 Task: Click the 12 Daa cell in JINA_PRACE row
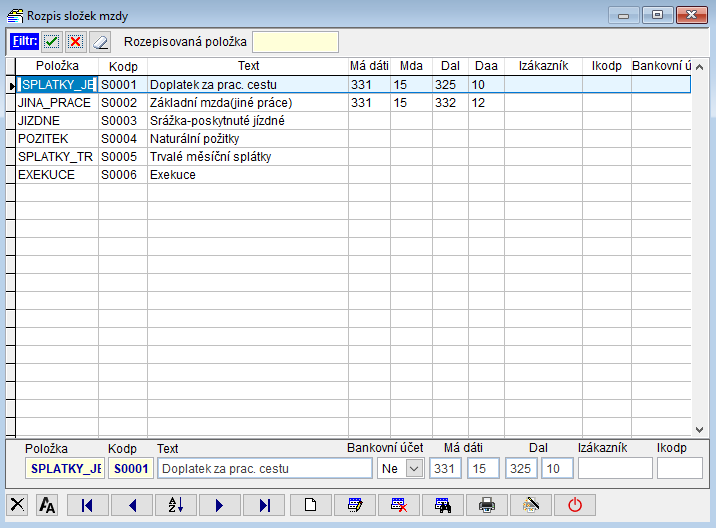click(x=486, y=103)
